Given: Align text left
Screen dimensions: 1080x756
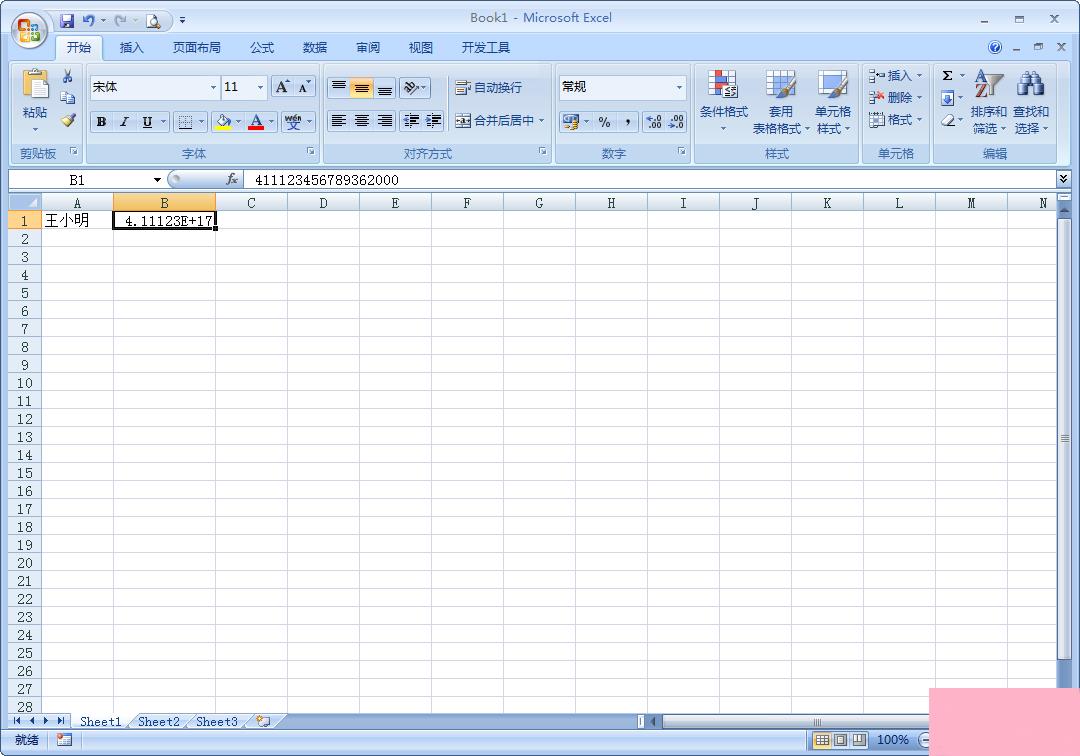Looking at the screenshot, I should [x=339, y=121].
